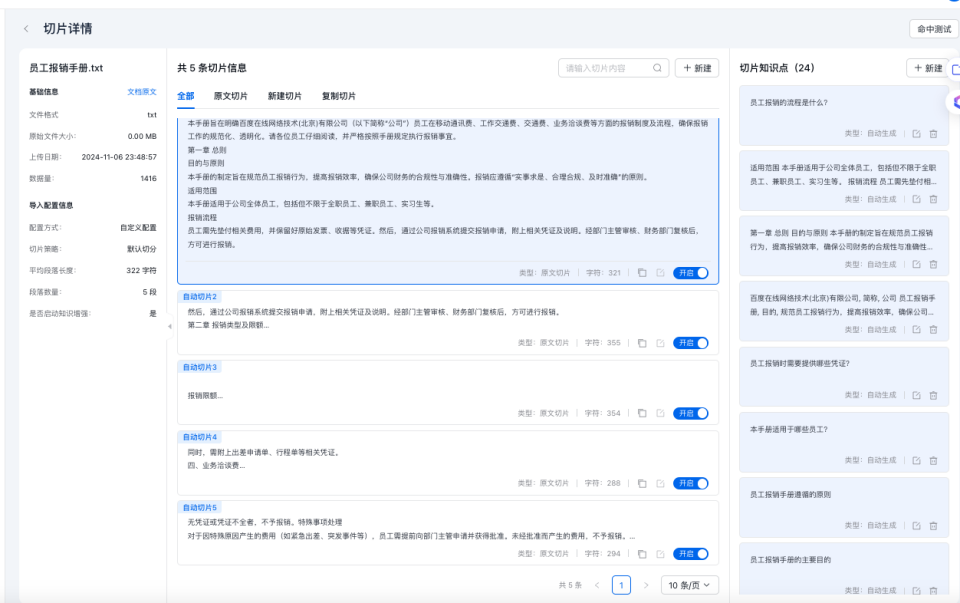The width and height of the screenshot is (960, 603).
Task: Go to previous page in pagination
Action: (x=597, y=585)
